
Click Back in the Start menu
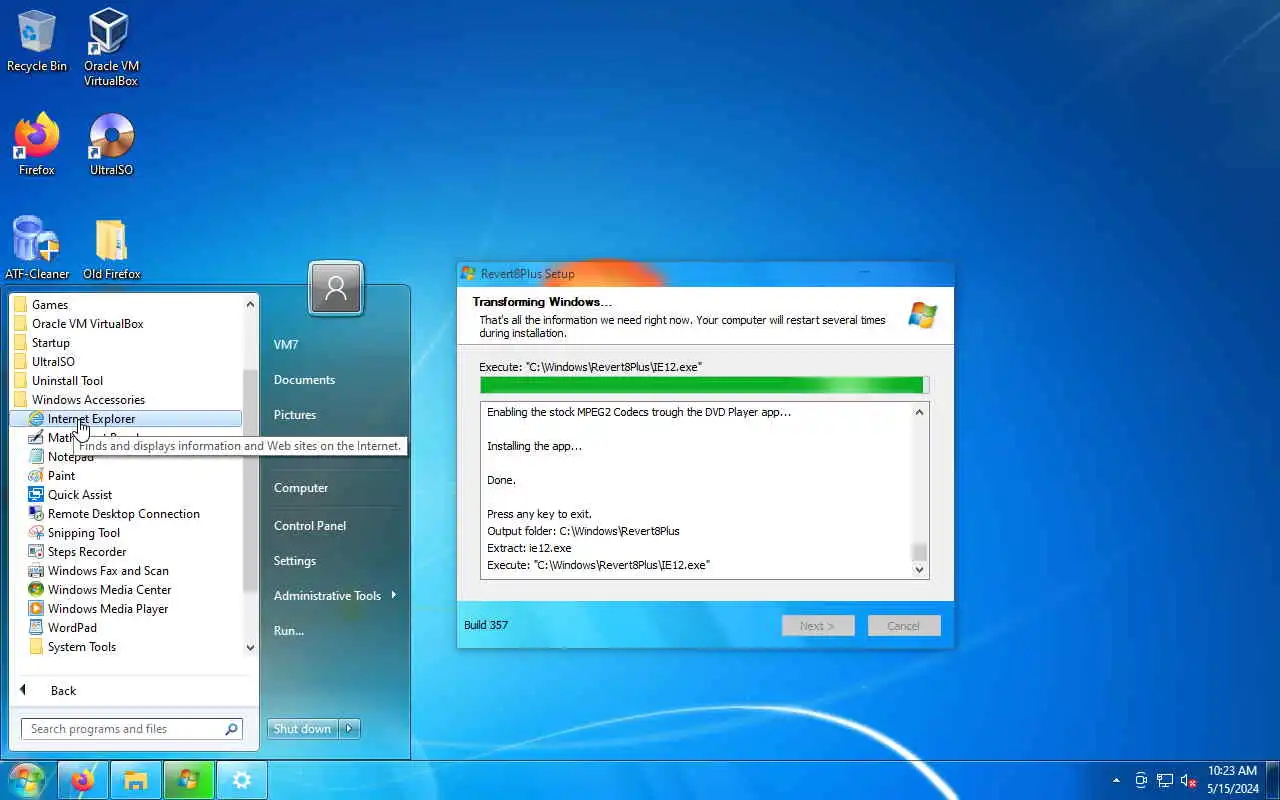[48, 691]
